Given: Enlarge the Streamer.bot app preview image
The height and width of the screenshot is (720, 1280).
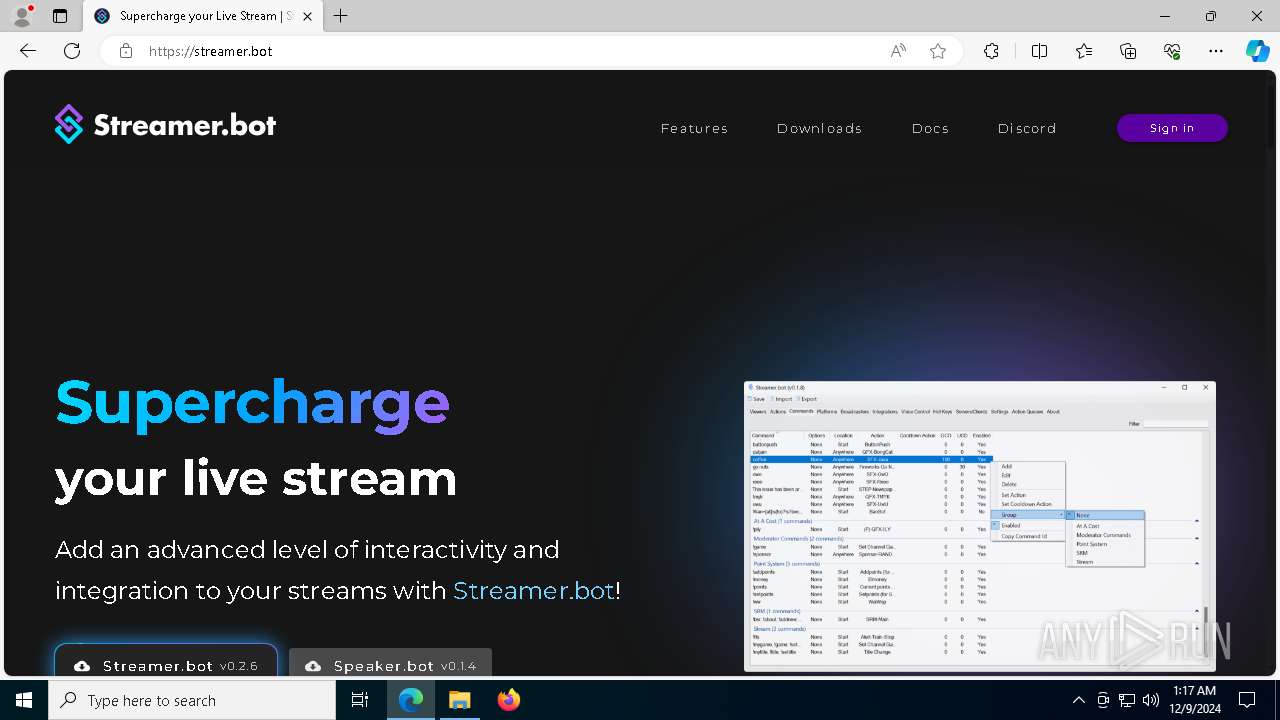Looking at the screenshot, I should click(x=980, y=526).
